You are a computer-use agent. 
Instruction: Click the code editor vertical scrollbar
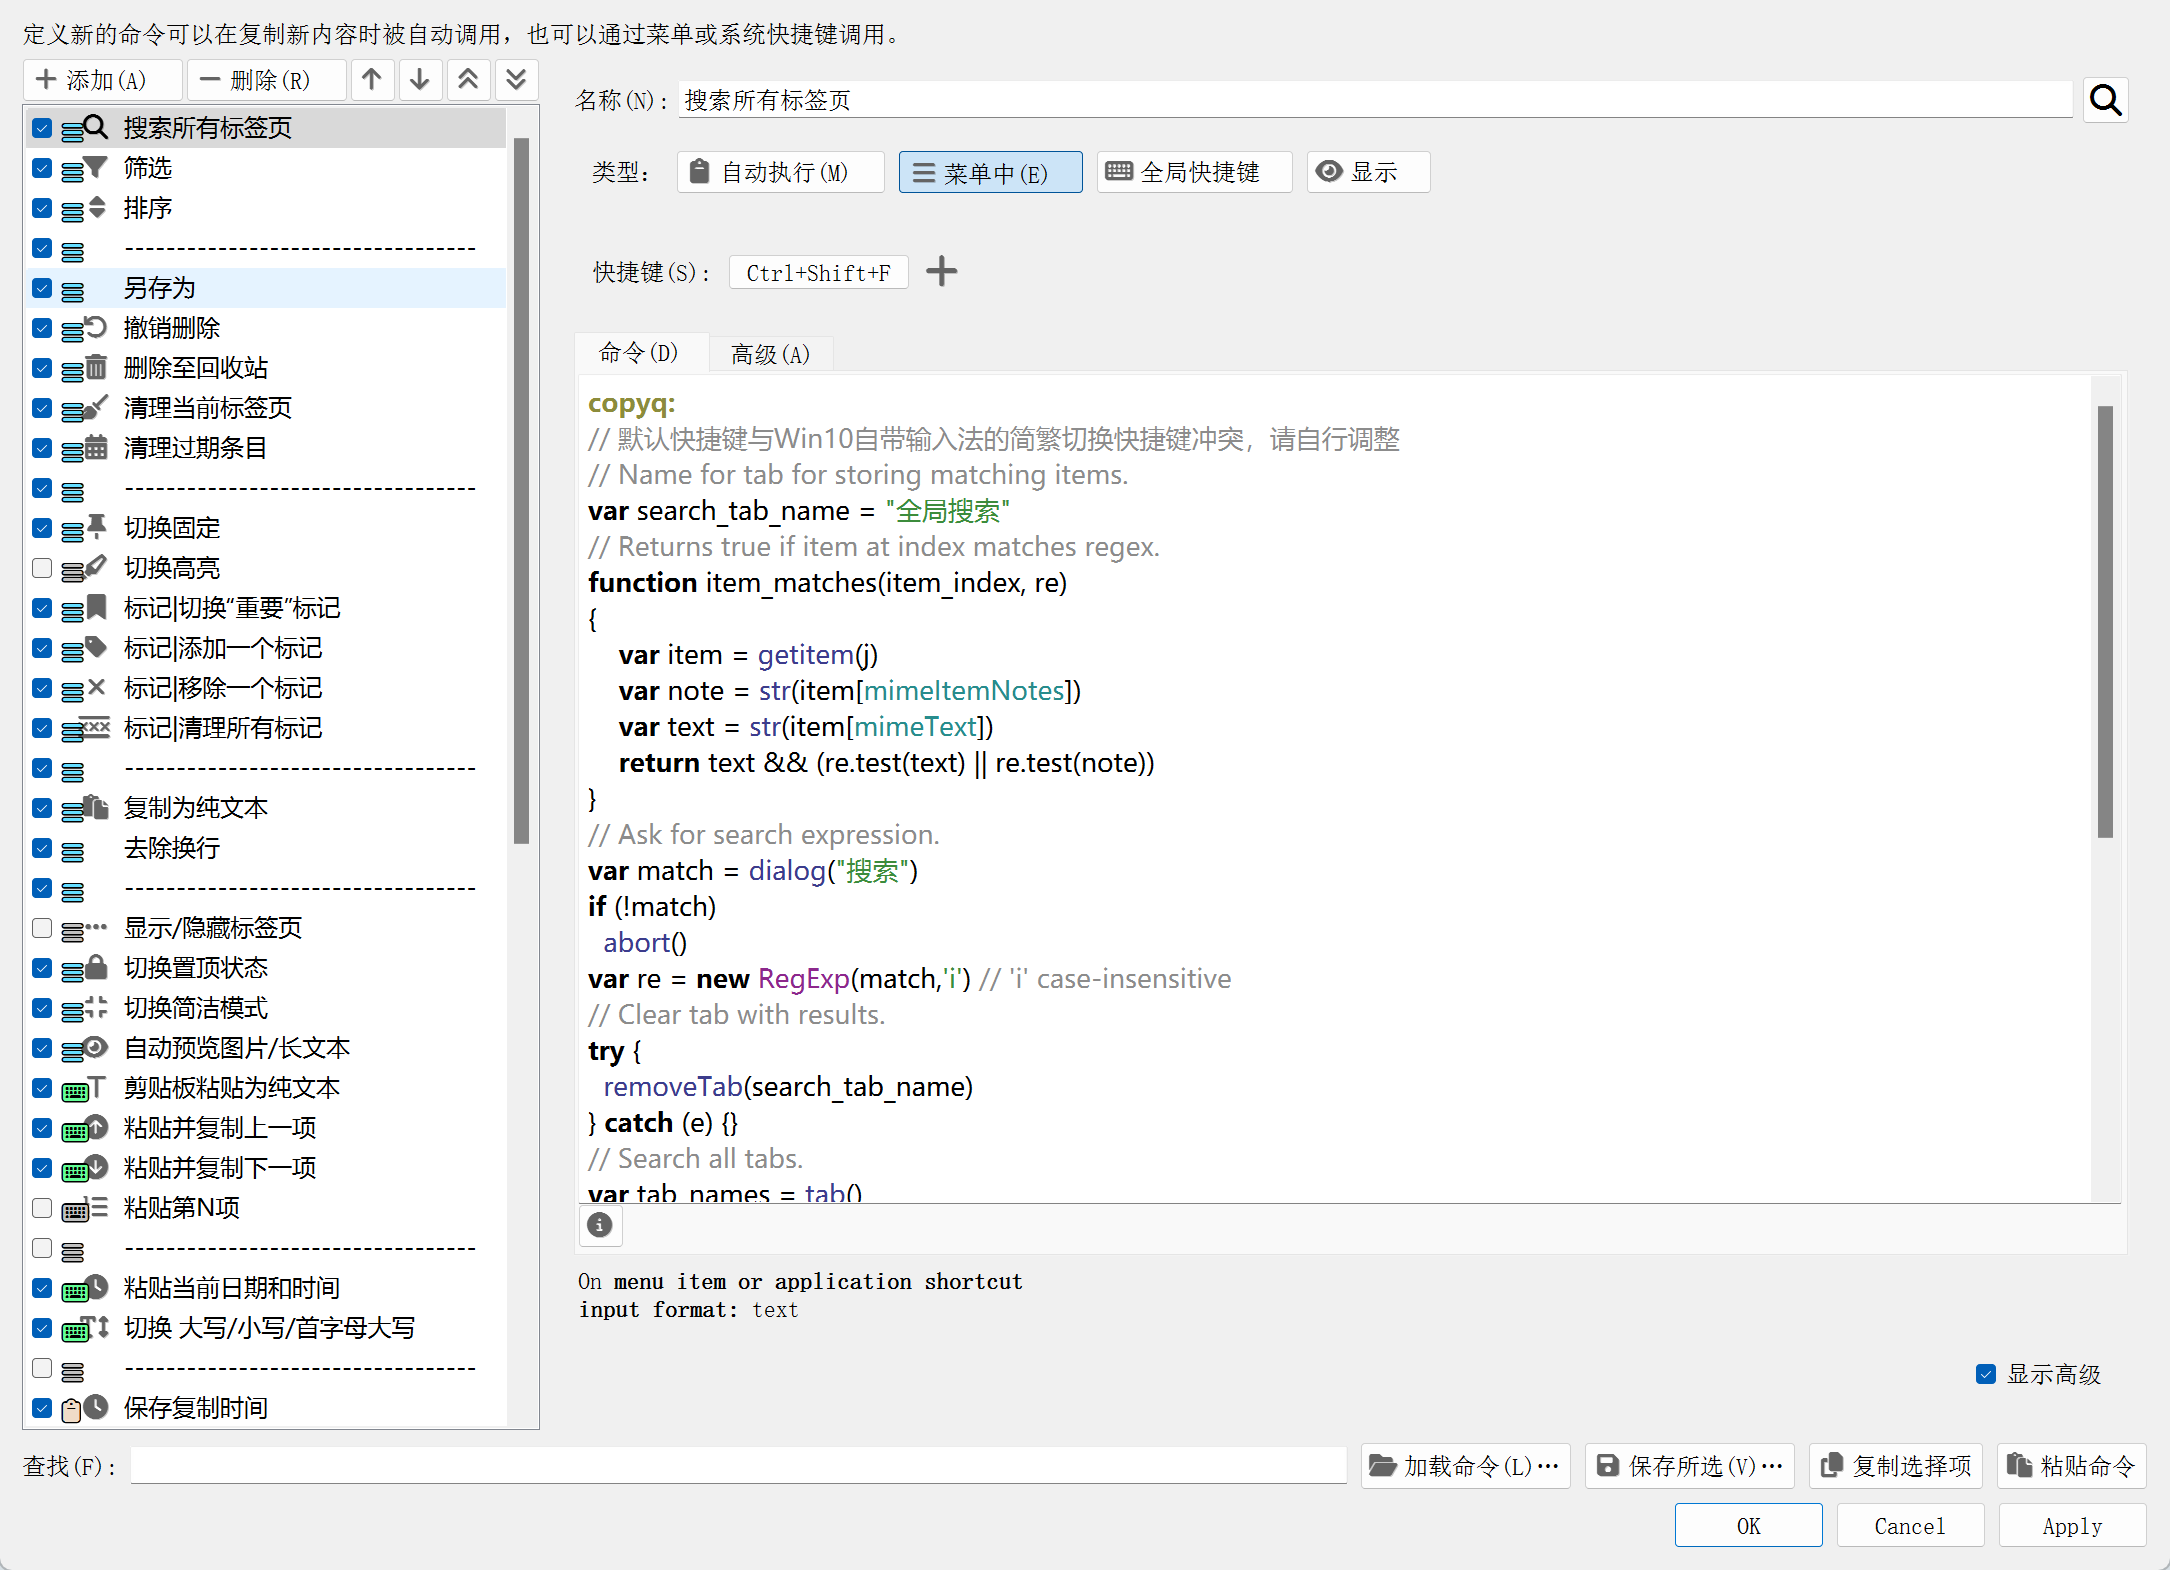click(x=2105, y=620)
